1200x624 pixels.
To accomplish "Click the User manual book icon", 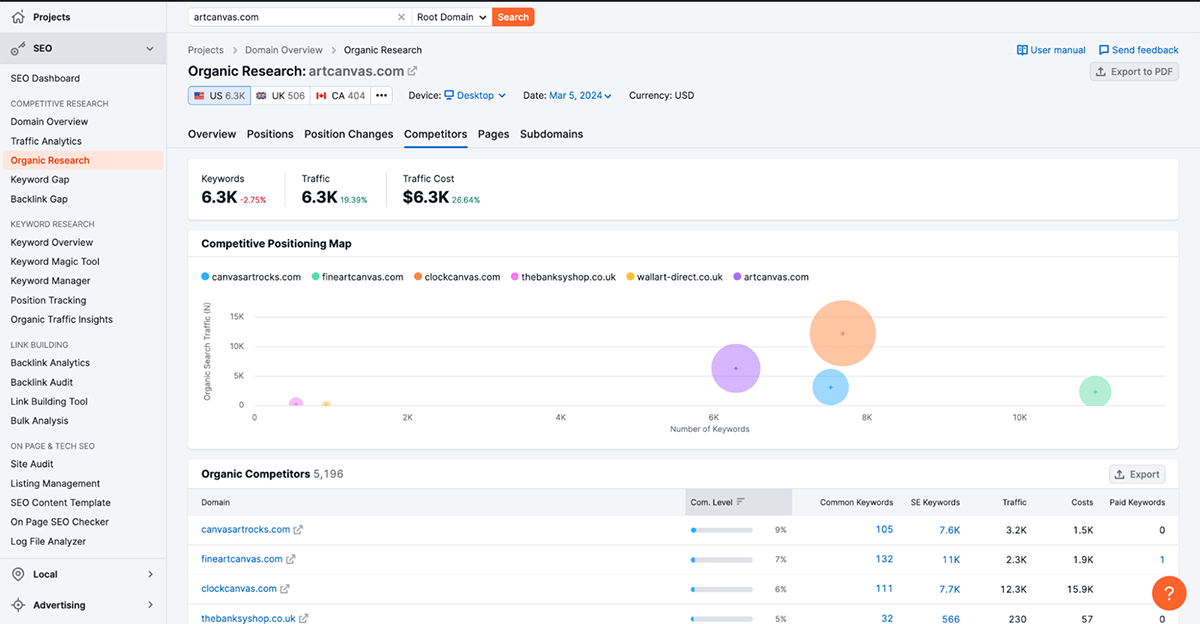I will 1022,49.
